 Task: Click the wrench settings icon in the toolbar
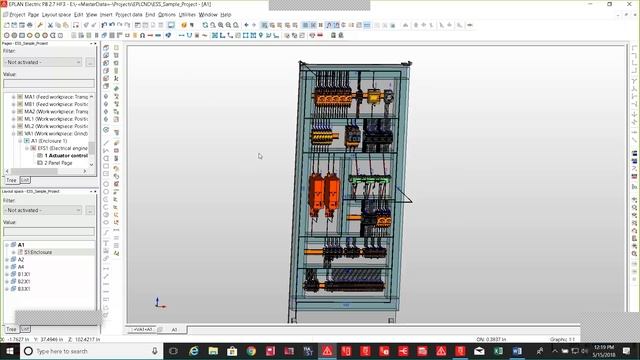40,25
